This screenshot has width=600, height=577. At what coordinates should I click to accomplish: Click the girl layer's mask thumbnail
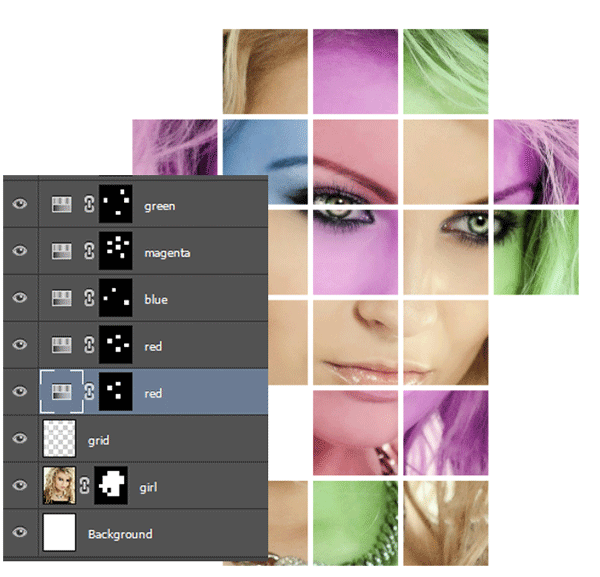(x=112, y=487)
